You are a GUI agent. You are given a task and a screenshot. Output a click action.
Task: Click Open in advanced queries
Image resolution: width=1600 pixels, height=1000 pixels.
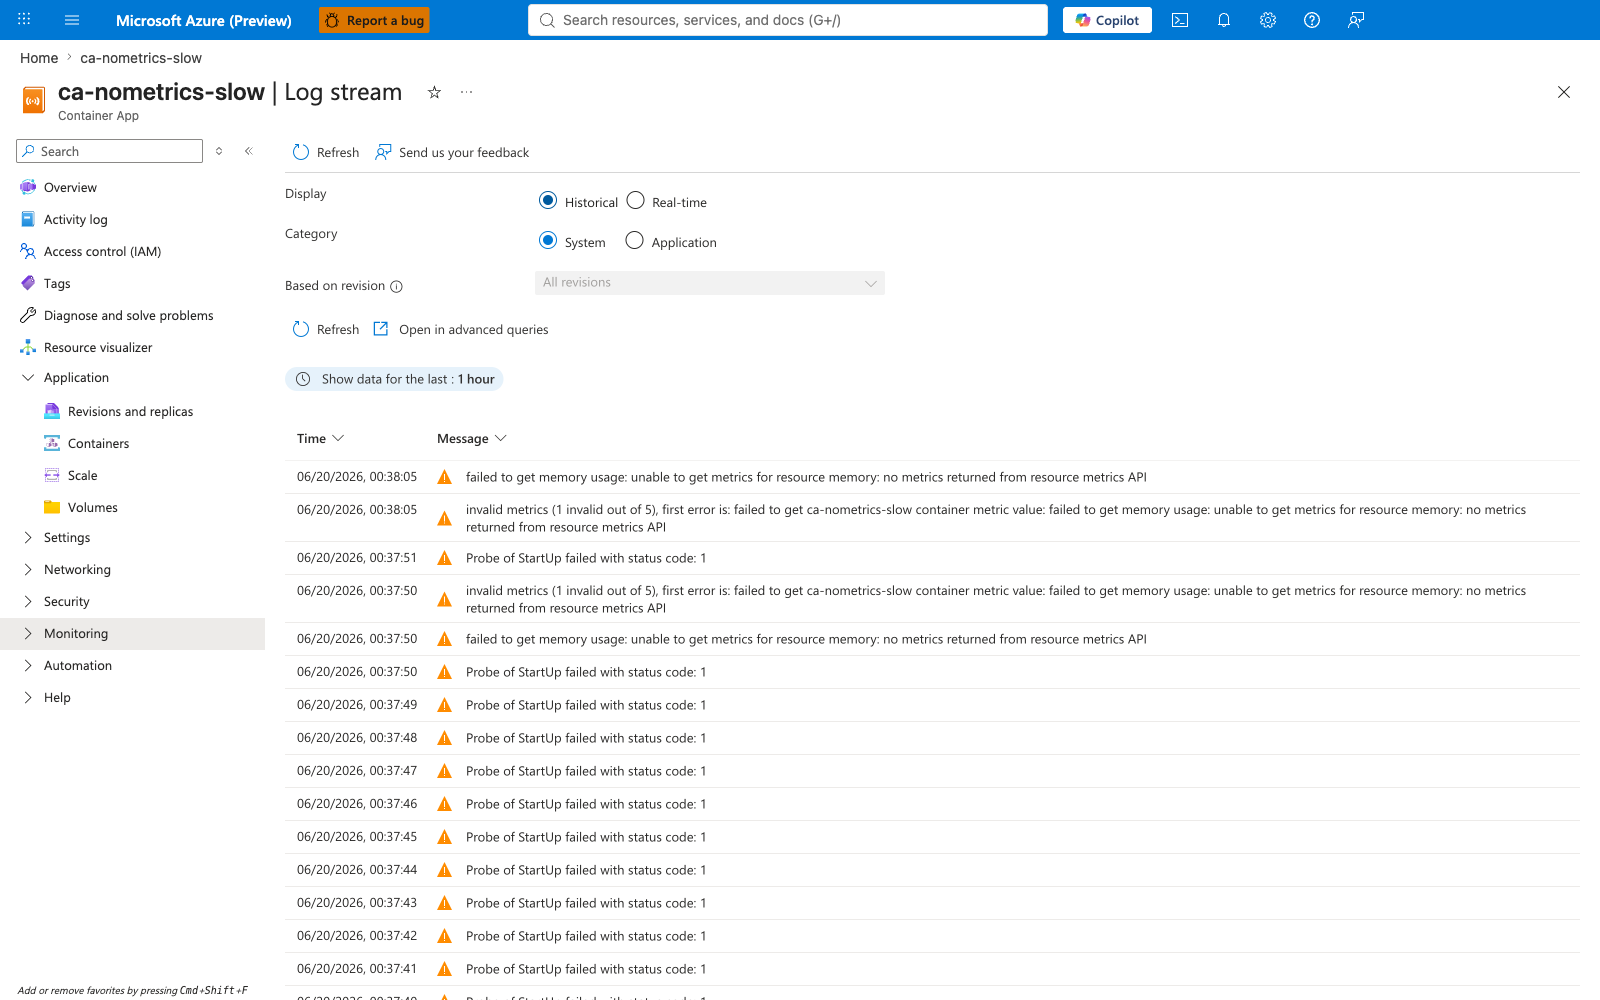[461, 329]
